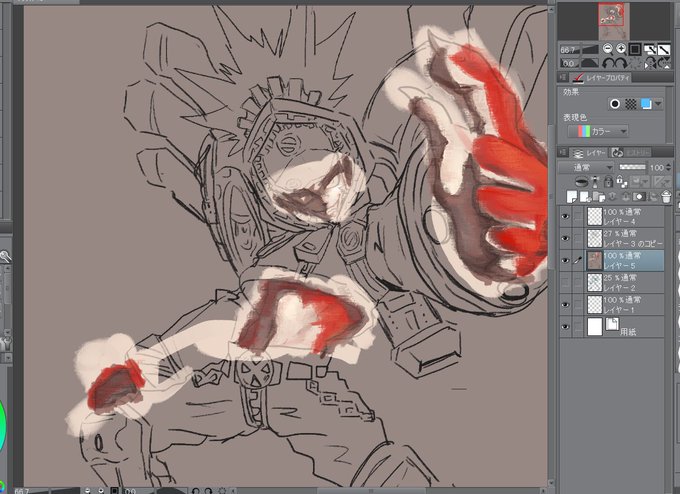Switch to レイヤープロパティ tab
The width and height of the screenshot is (680, 494).
click(602, 78)
